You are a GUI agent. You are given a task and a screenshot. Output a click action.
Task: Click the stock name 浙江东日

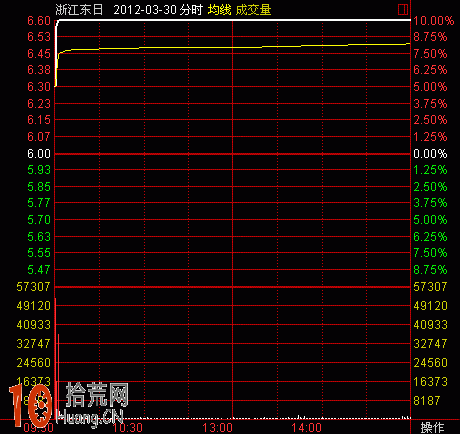coord(79,10)
